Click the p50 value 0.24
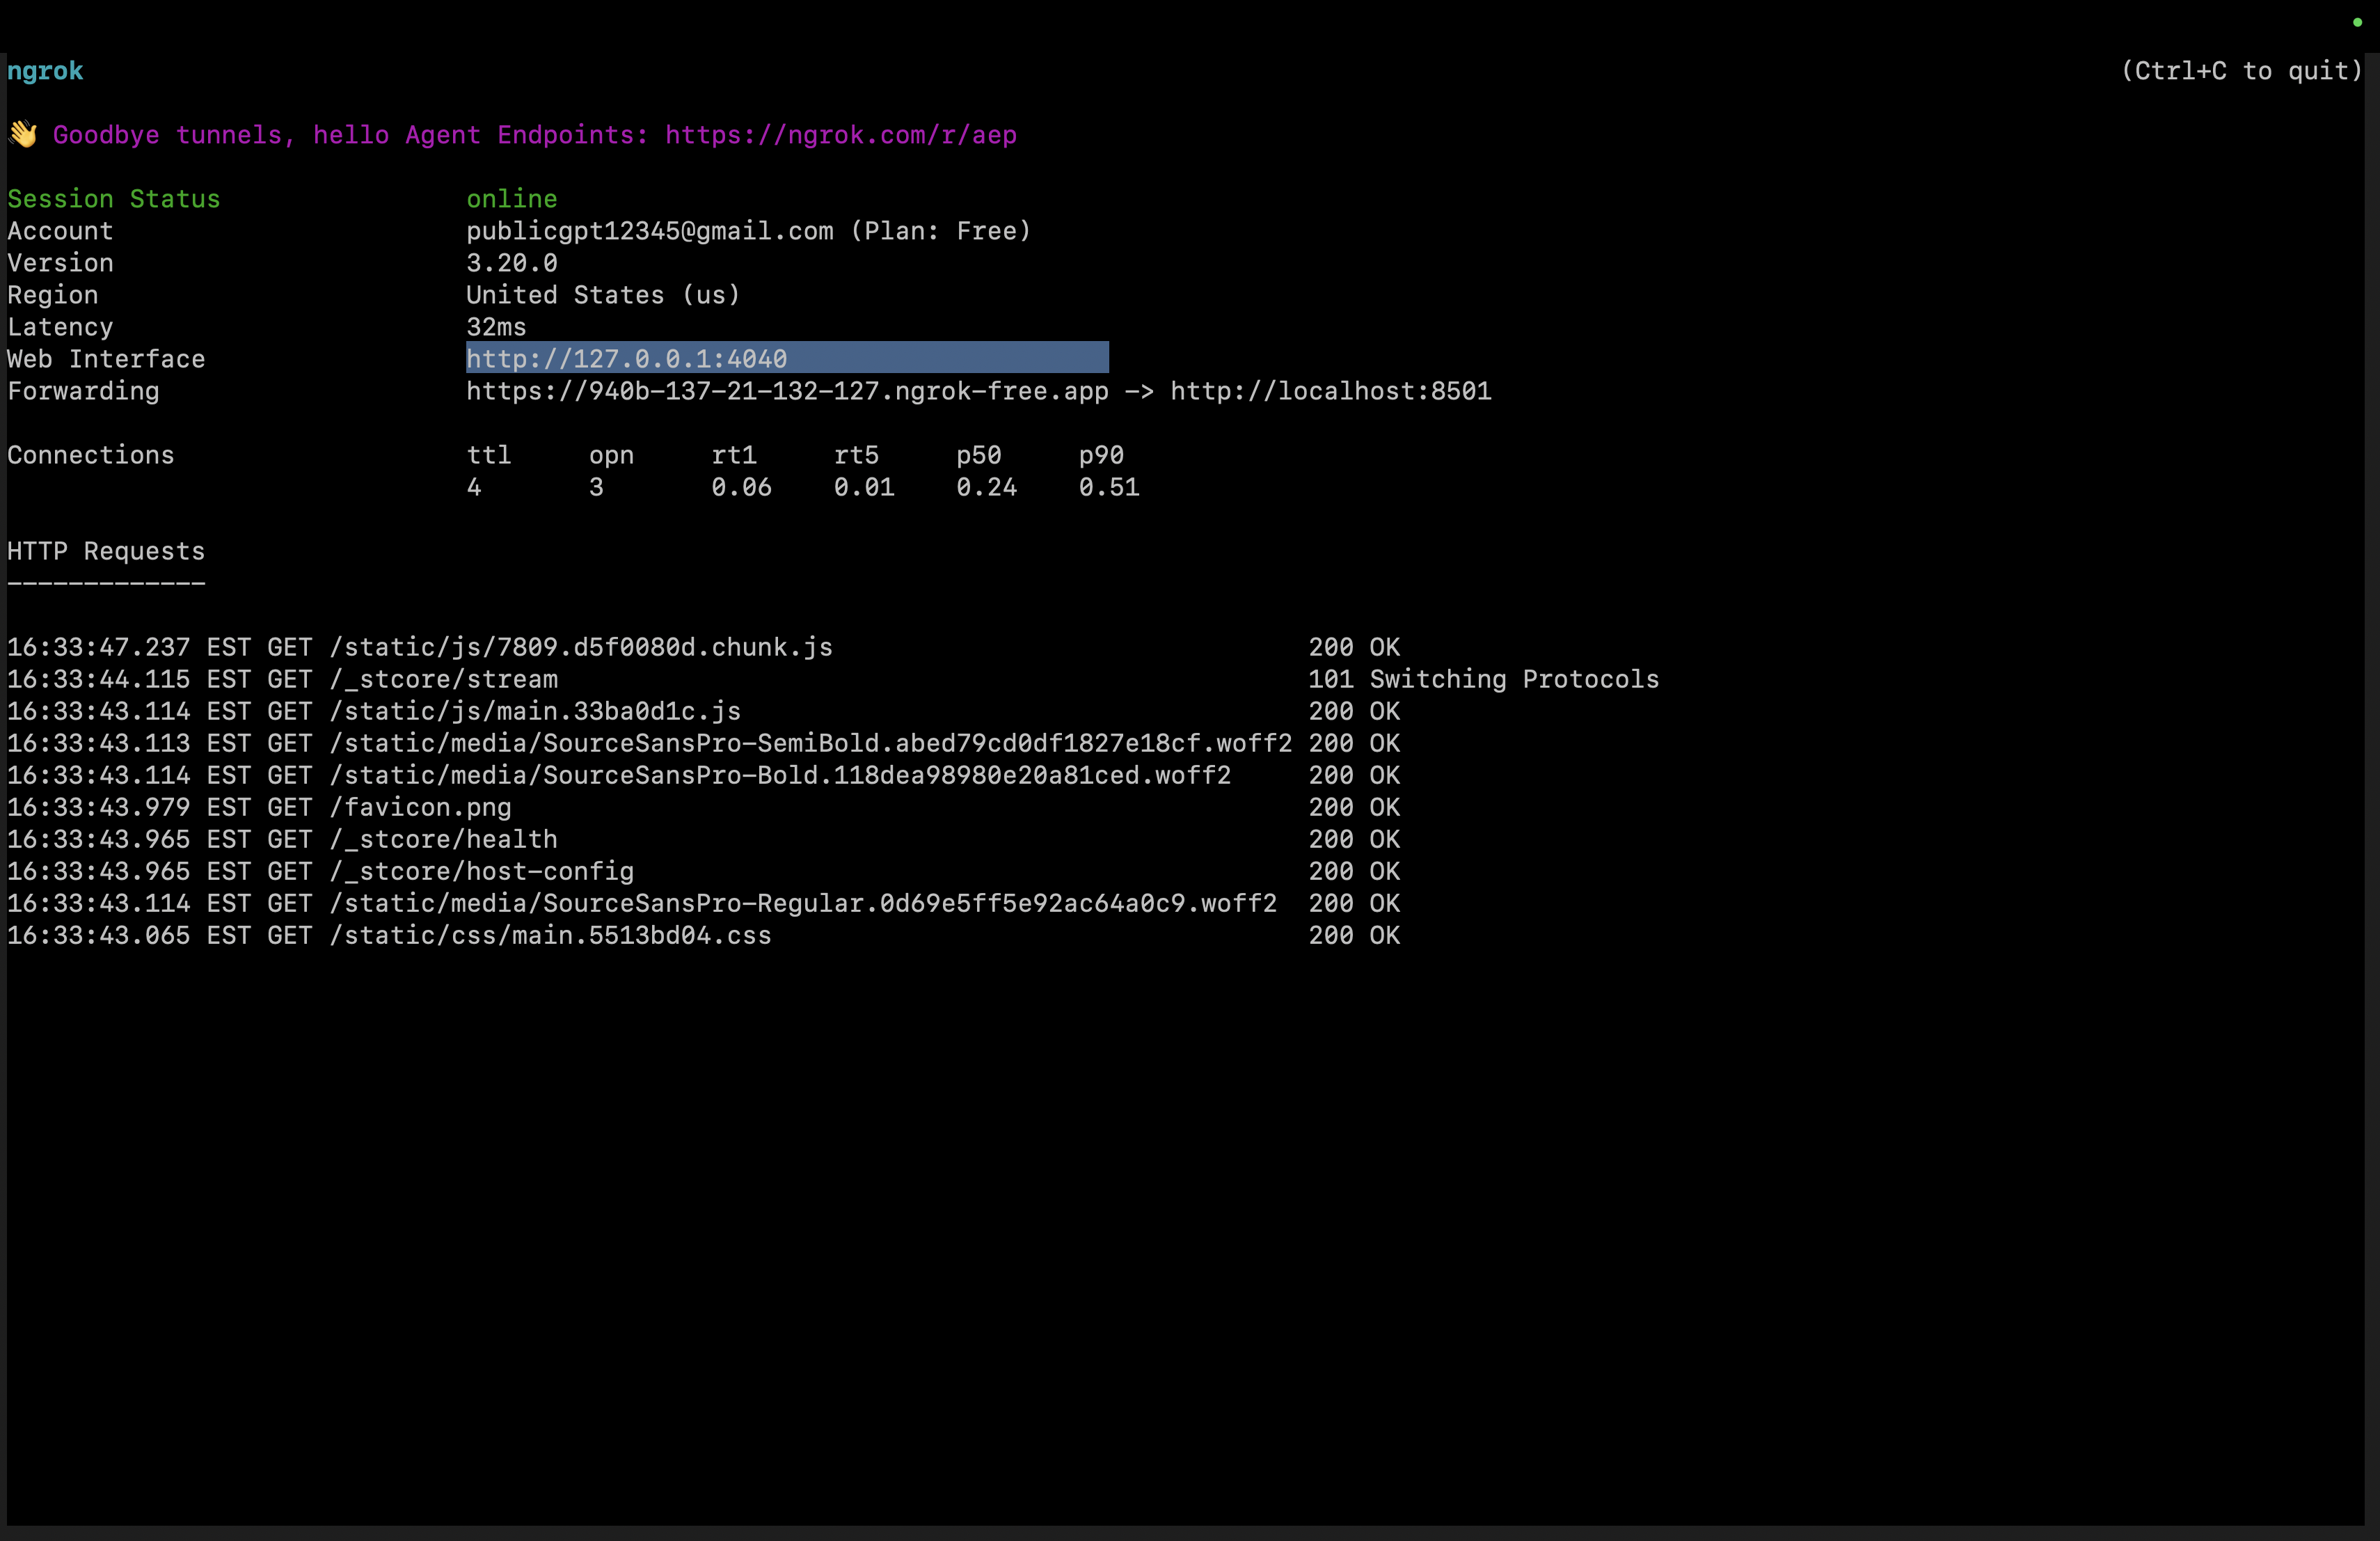The height and width of the screenshot is (1541, 2380). point(986,487)
